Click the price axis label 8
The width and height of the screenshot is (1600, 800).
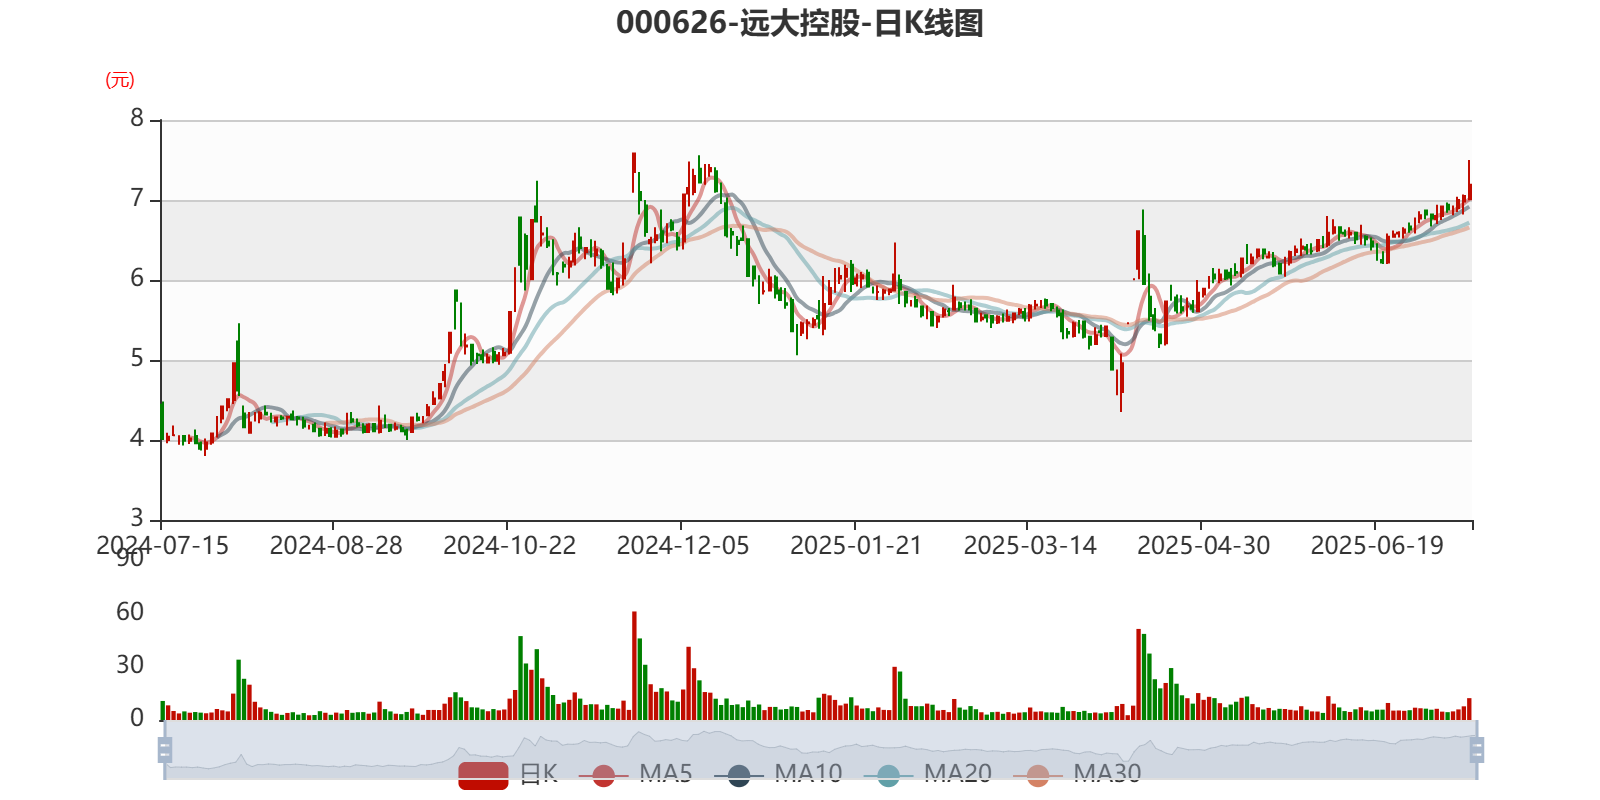(137, 119)
